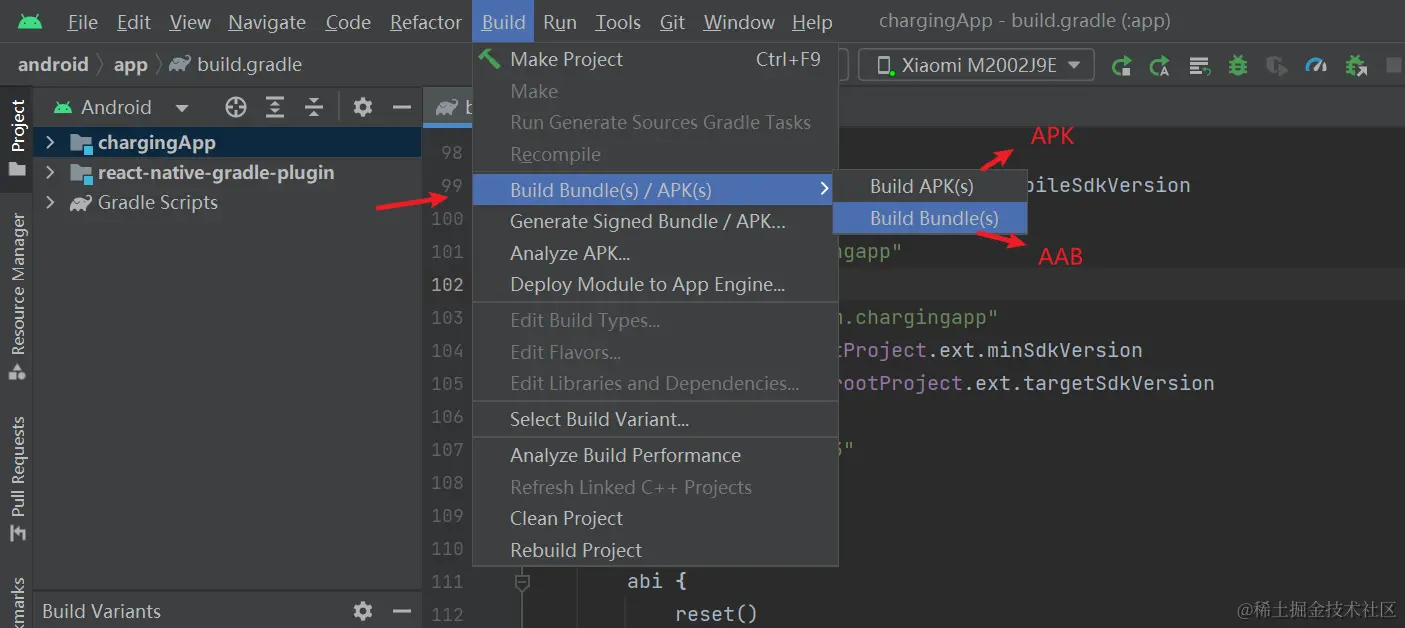
Task: Open the File menu
Action: (x=82, y=22)
